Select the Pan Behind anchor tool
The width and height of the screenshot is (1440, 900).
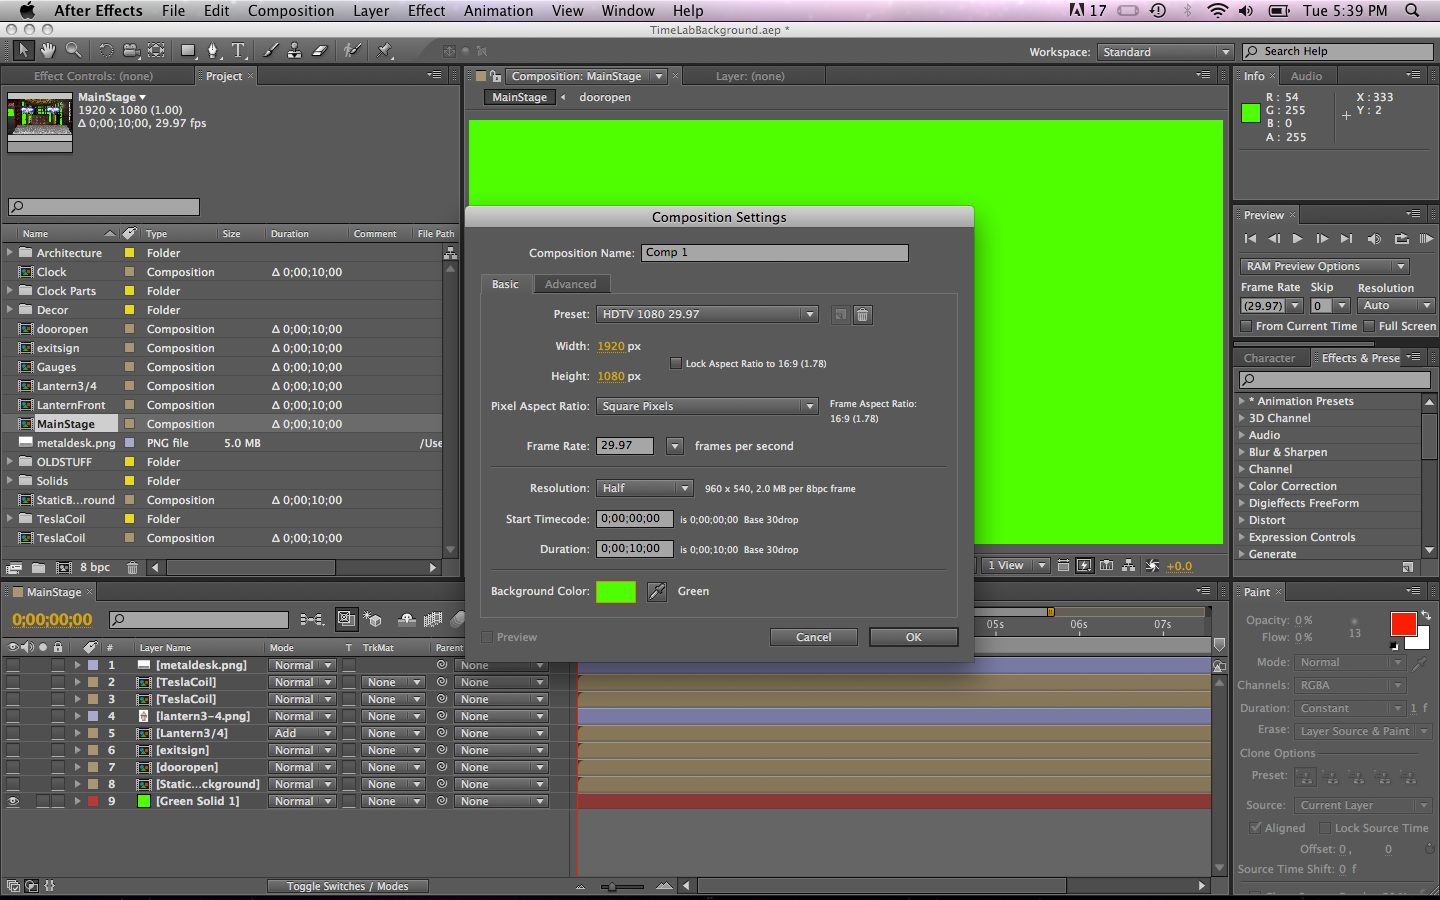(156, 50)
